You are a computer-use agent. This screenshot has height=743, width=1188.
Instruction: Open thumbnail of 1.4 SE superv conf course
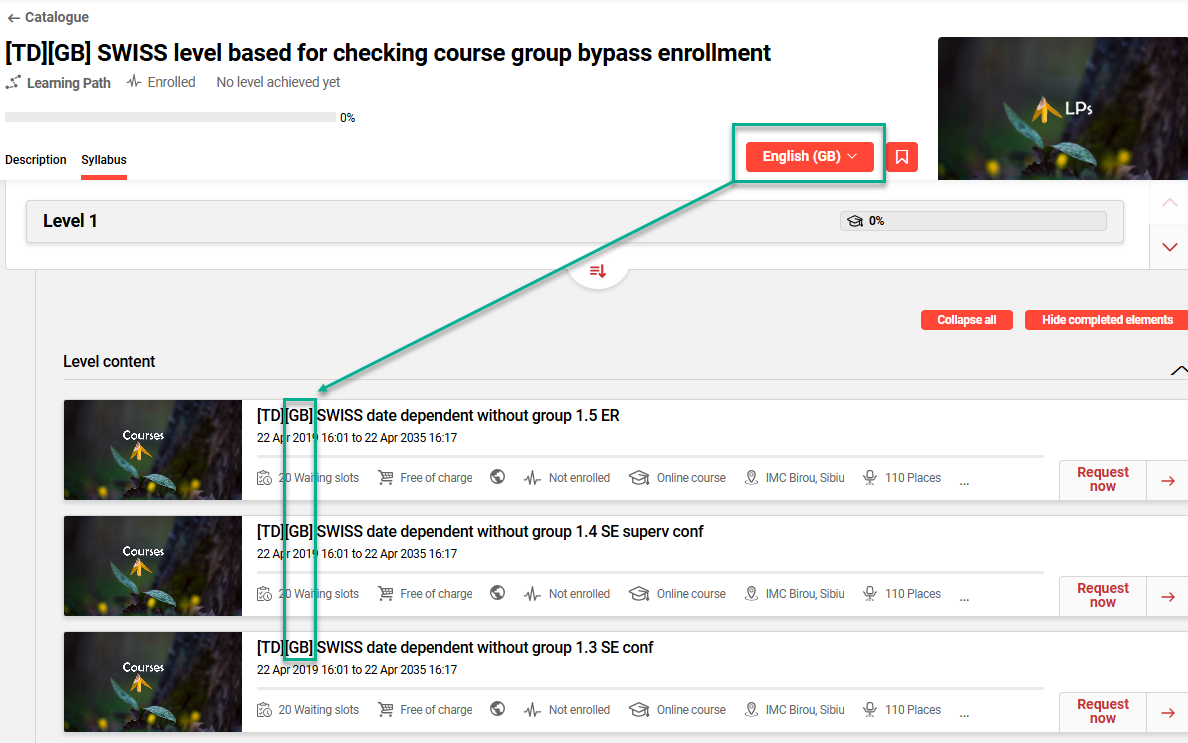click(153, 566)
